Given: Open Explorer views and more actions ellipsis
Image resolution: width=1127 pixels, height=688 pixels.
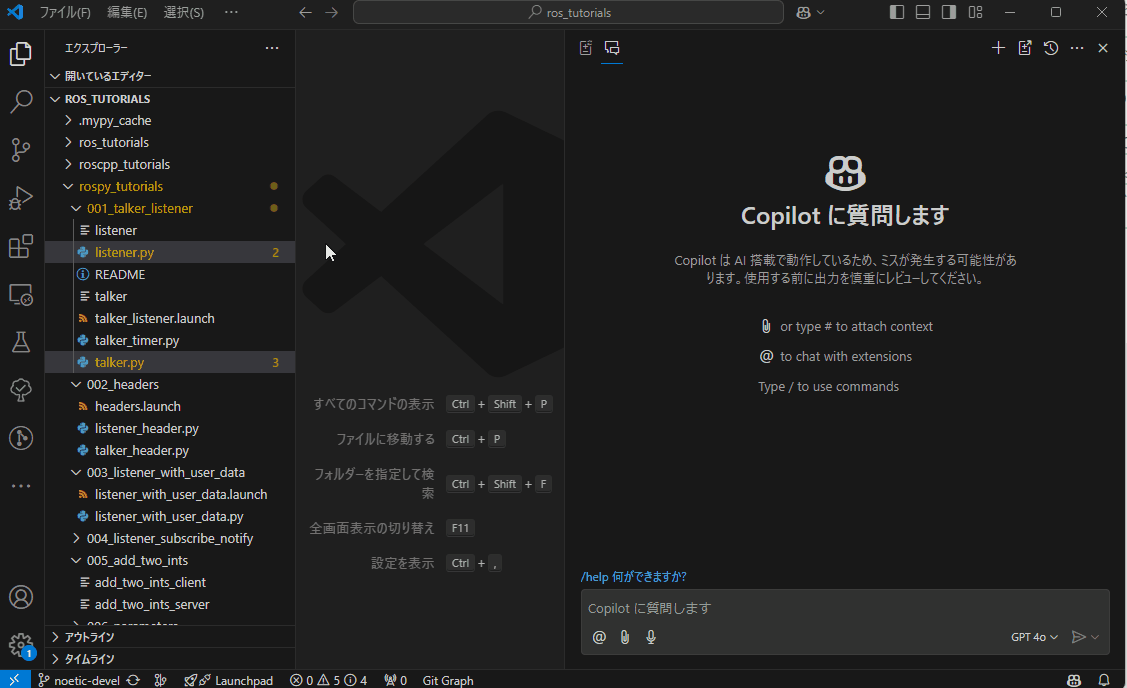Looking at the screenshot, I should (272, 48).
